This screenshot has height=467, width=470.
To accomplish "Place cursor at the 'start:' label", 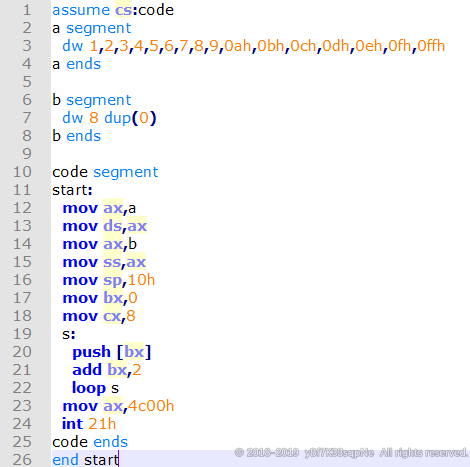I will coord(72,190).
